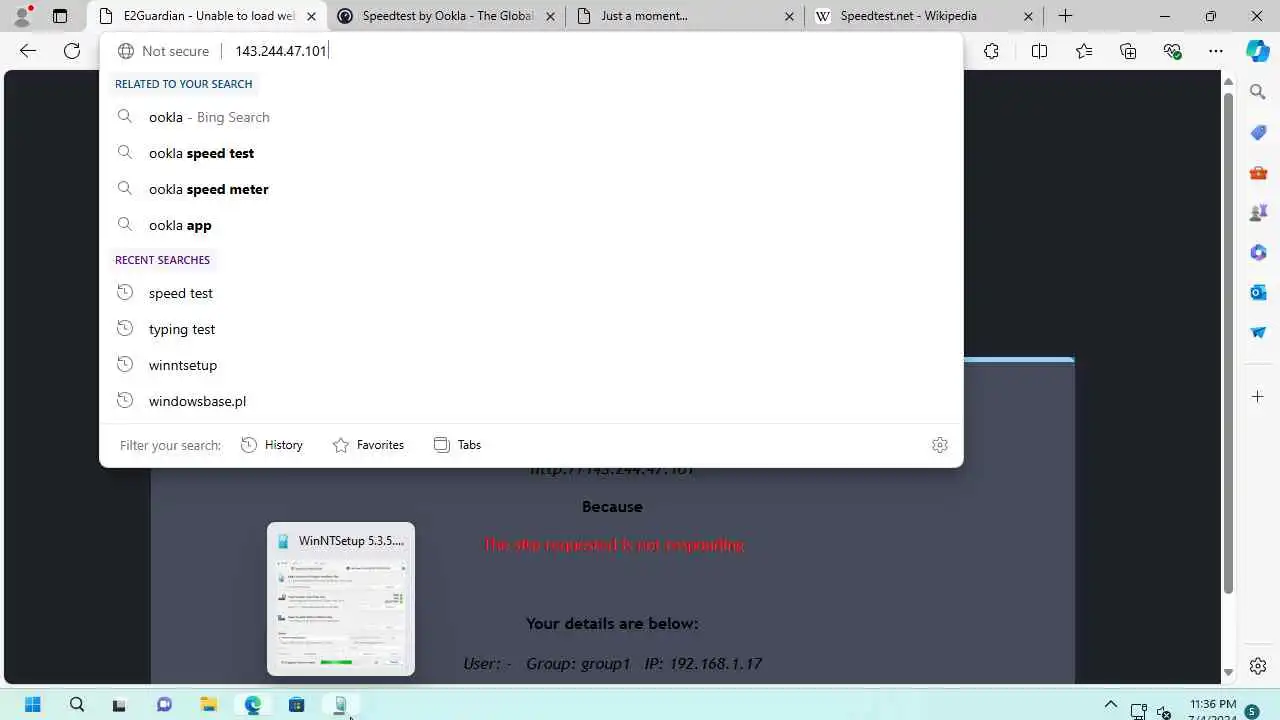Select recent search speed test
1280x720 pixels.
pos(531,293)
